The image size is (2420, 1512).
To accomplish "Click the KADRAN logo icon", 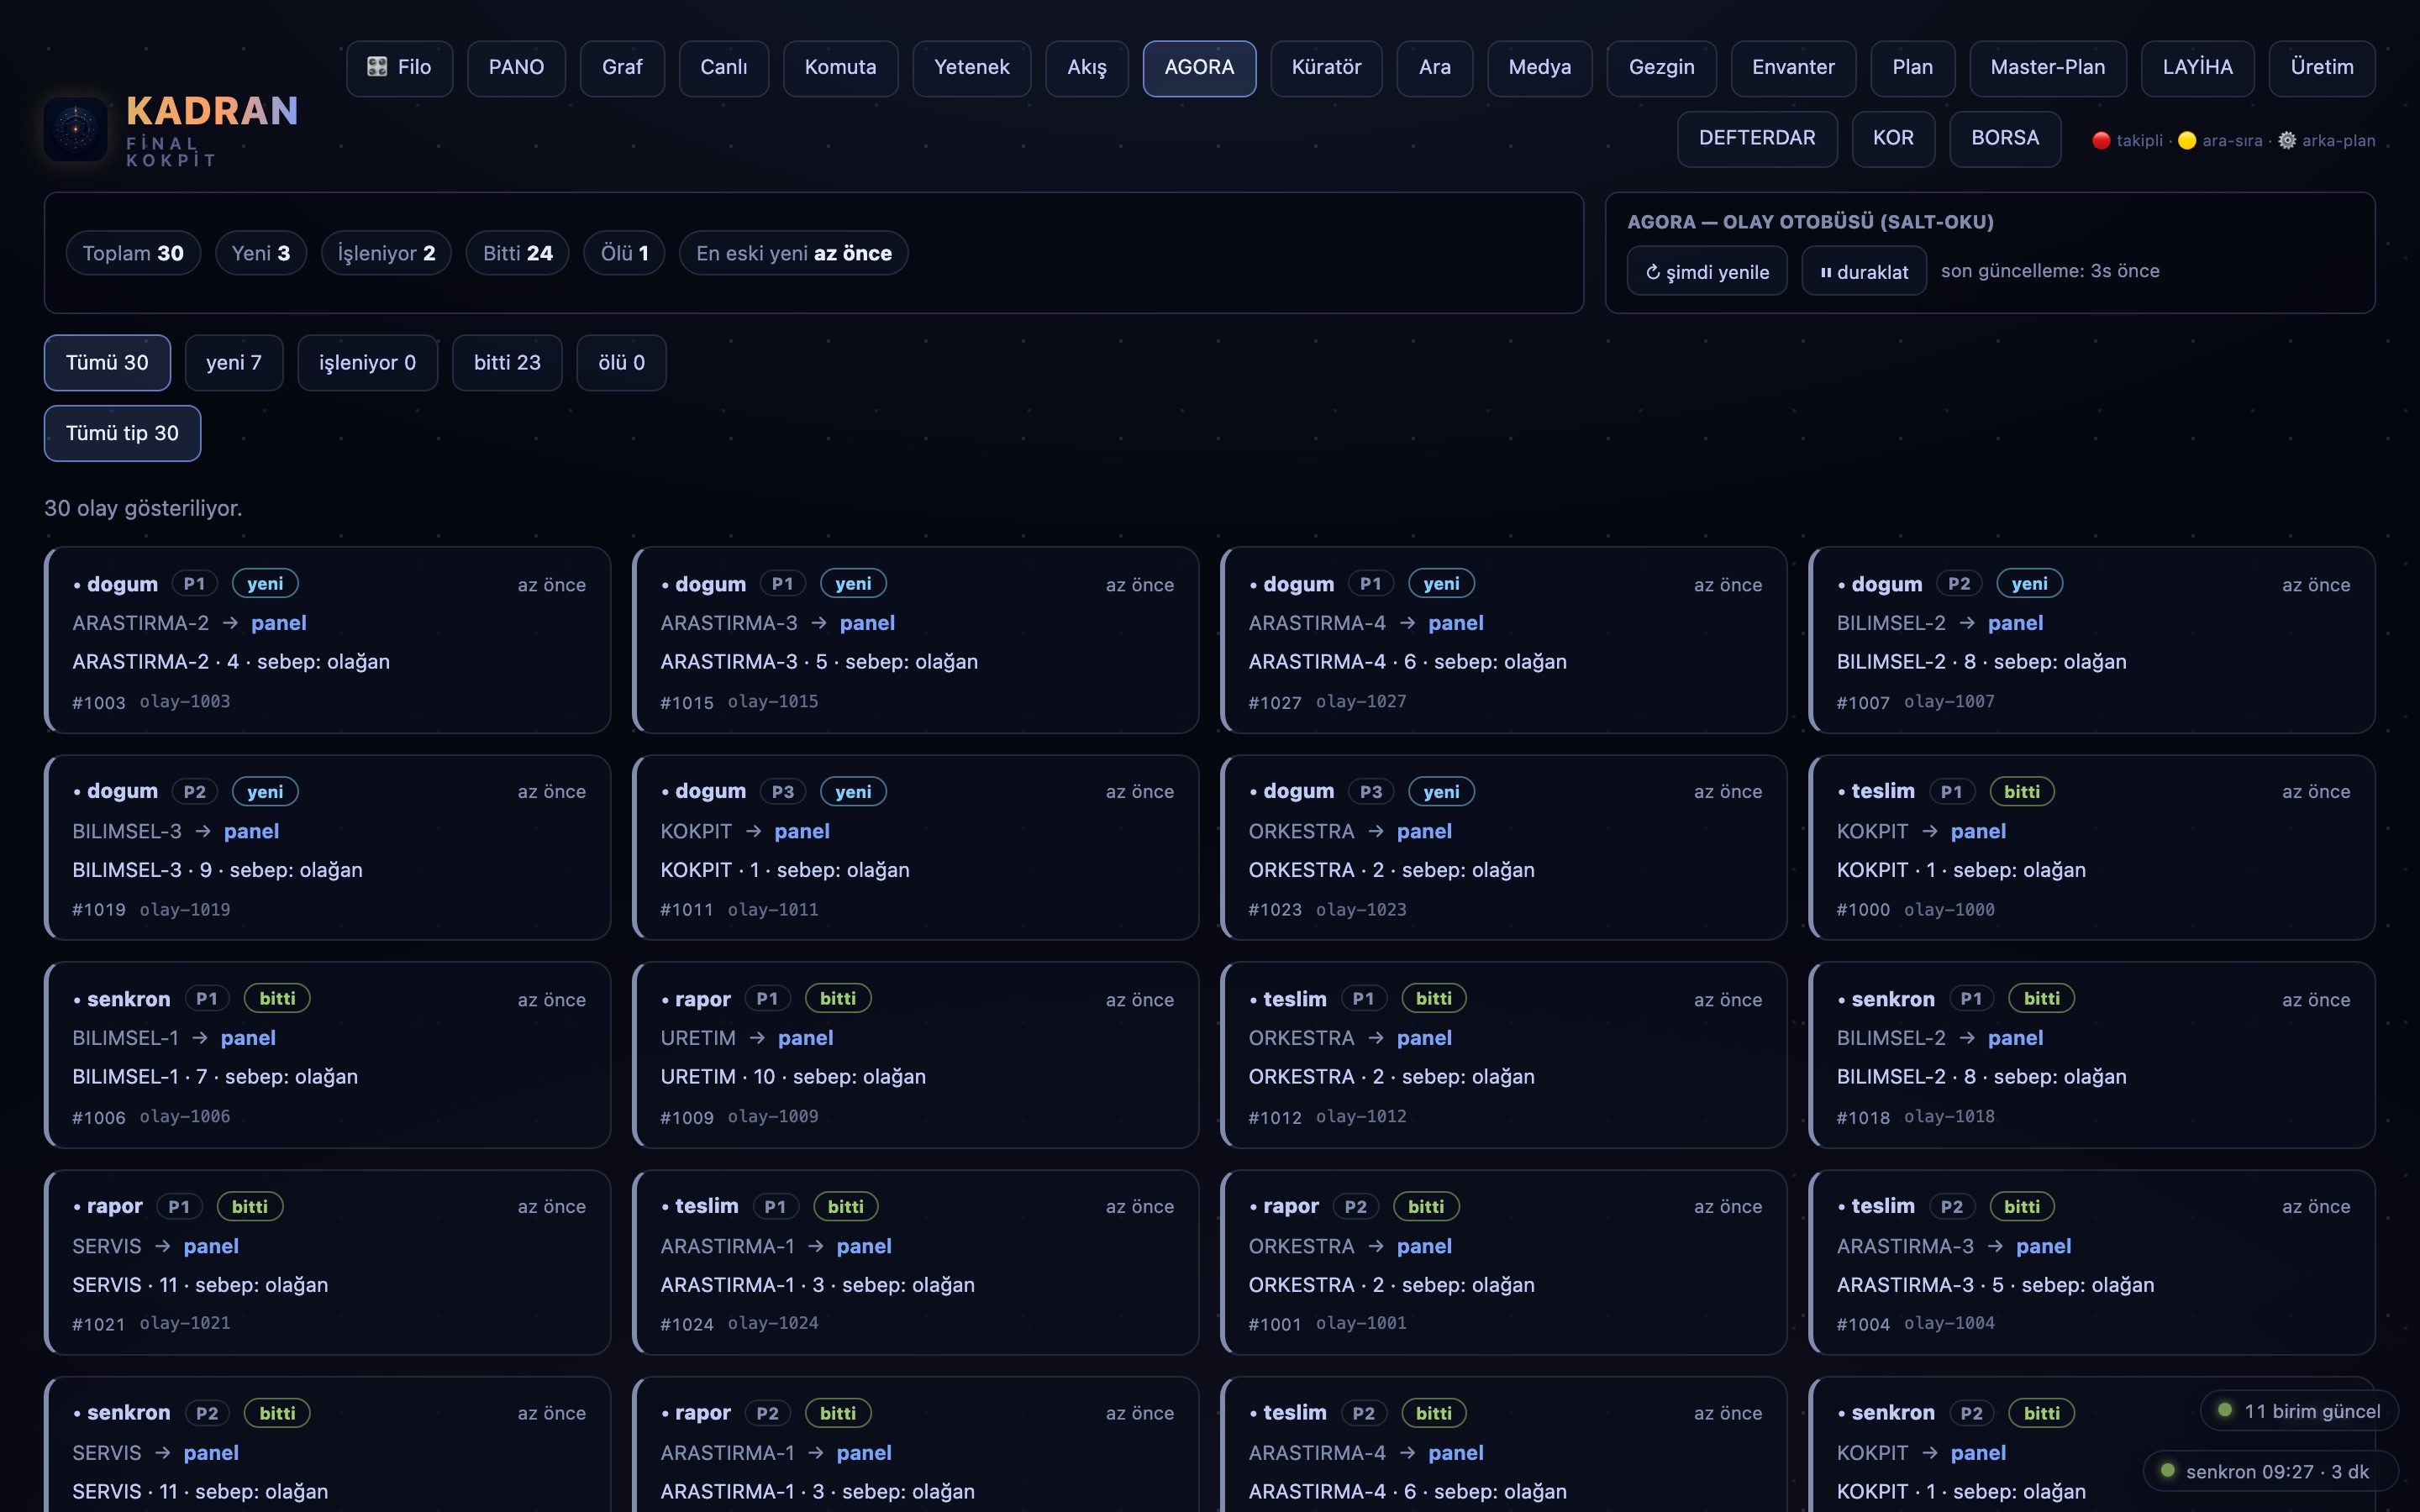I will coord(75,129).
